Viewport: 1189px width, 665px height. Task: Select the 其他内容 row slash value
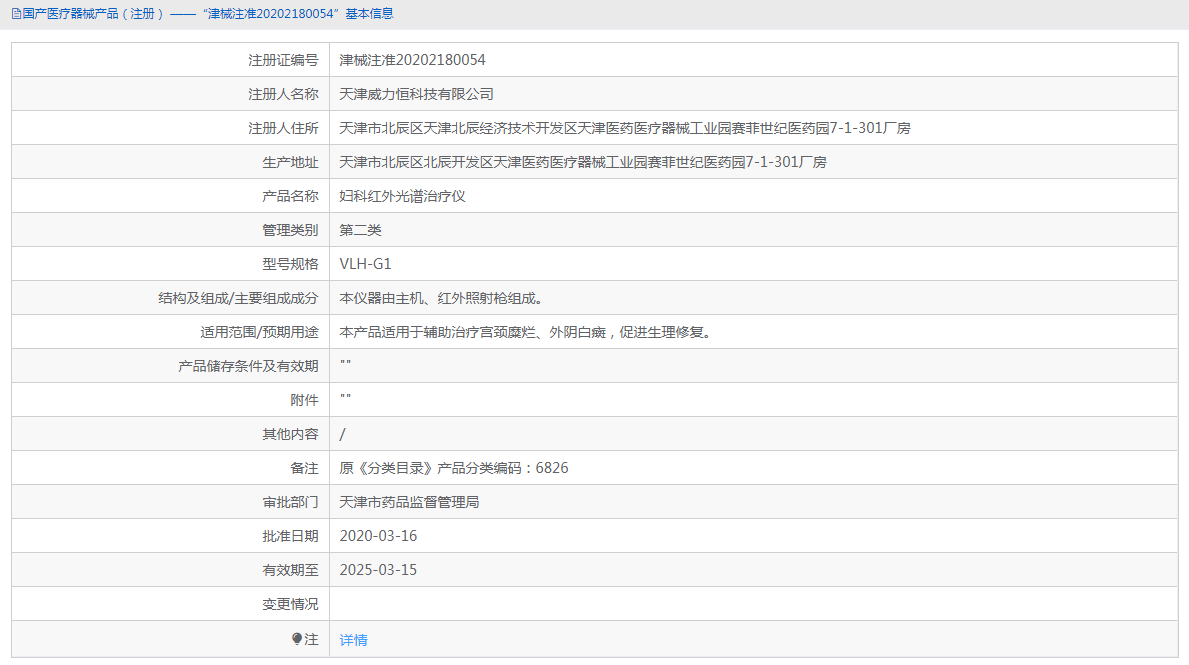point(341,433)
